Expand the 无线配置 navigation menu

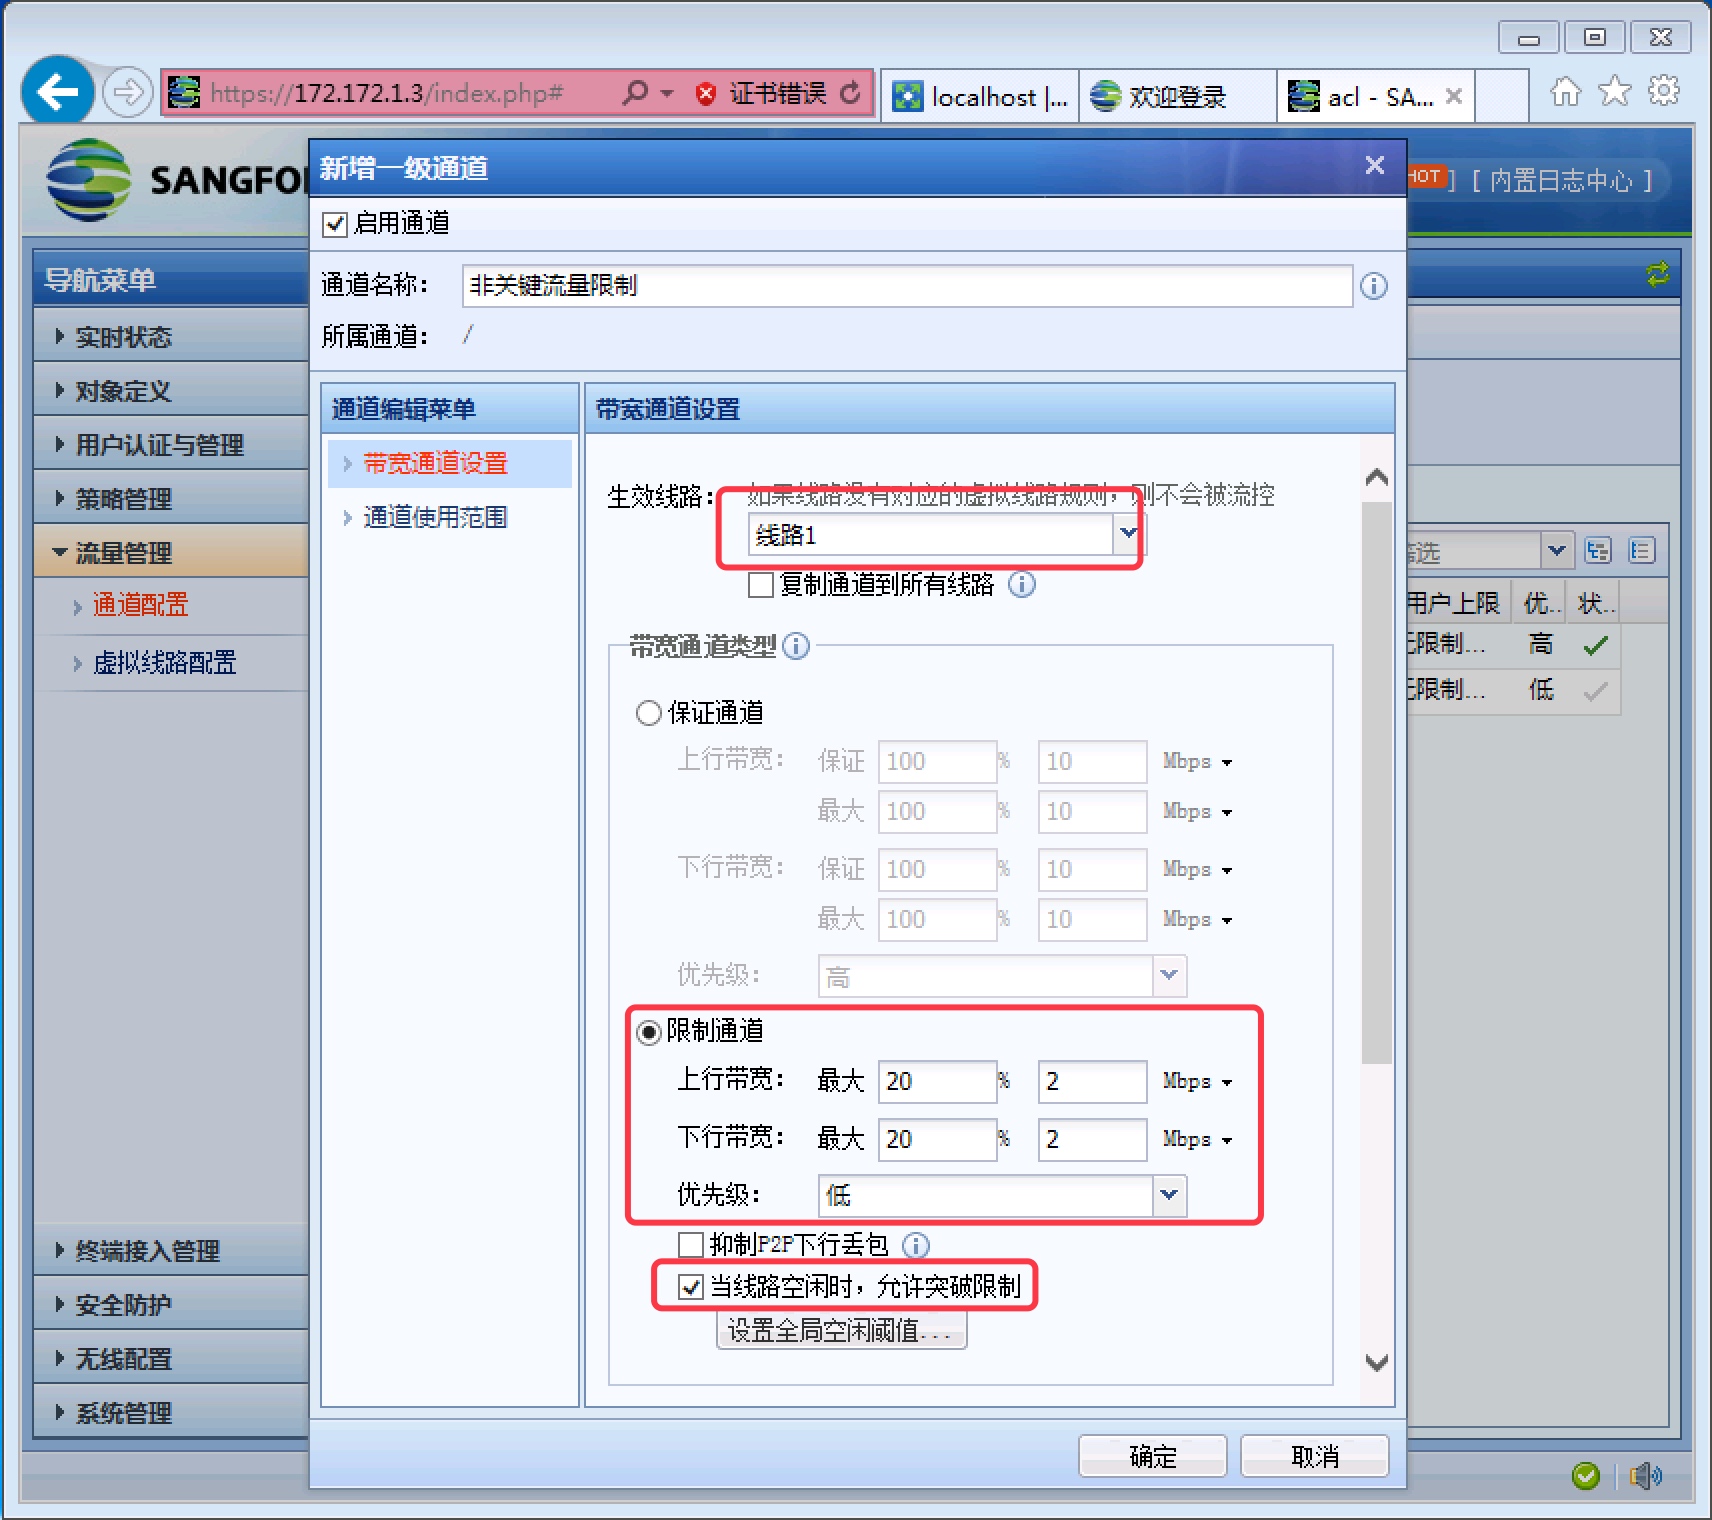coord(171,1358)
